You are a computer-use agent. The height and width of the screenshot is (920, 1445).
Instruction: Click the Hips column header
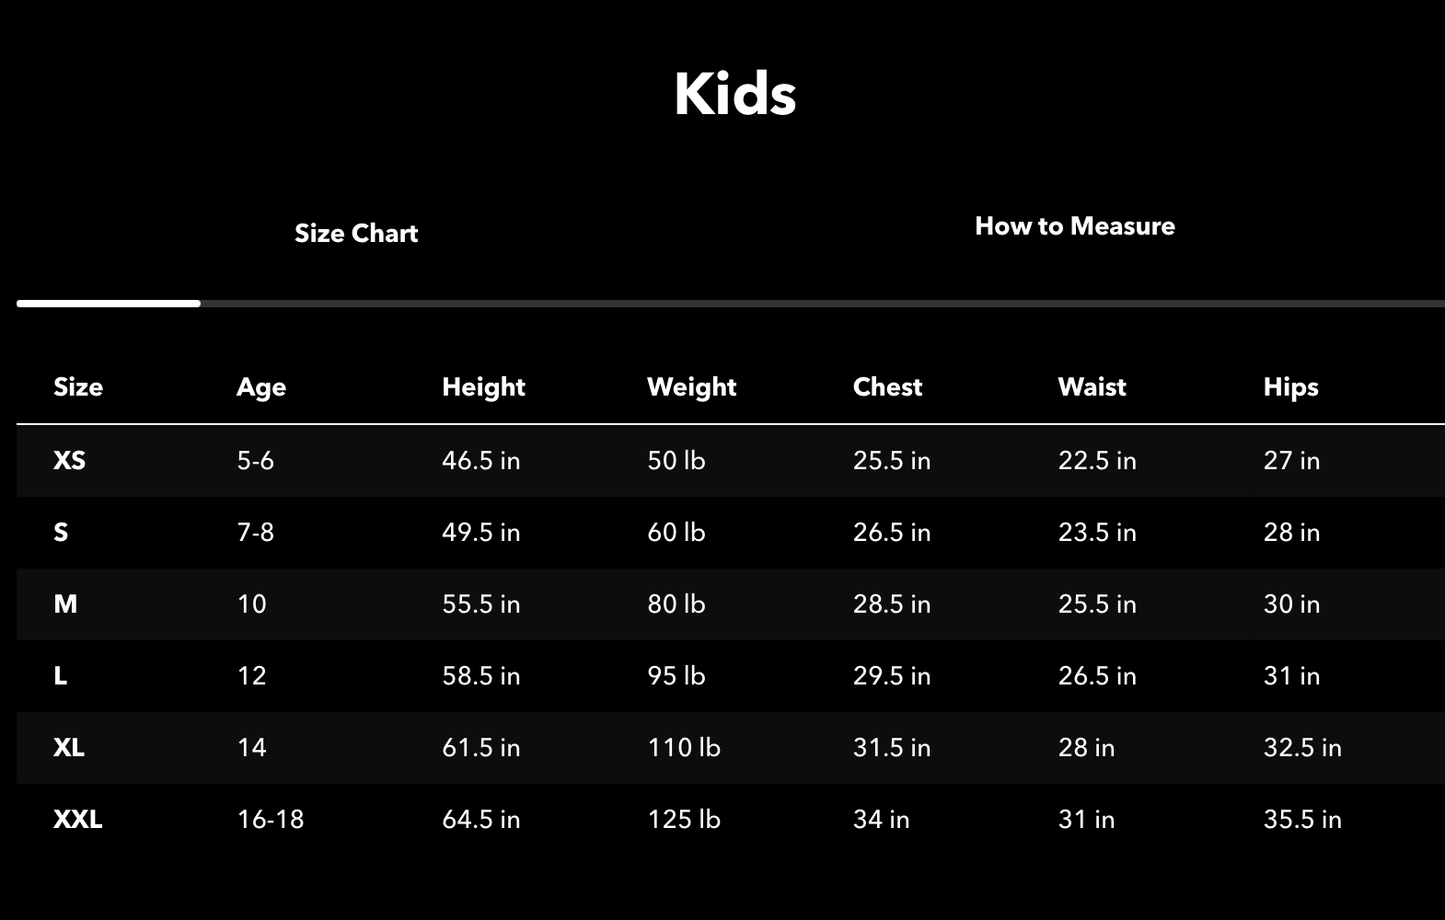pos(1290,387)
